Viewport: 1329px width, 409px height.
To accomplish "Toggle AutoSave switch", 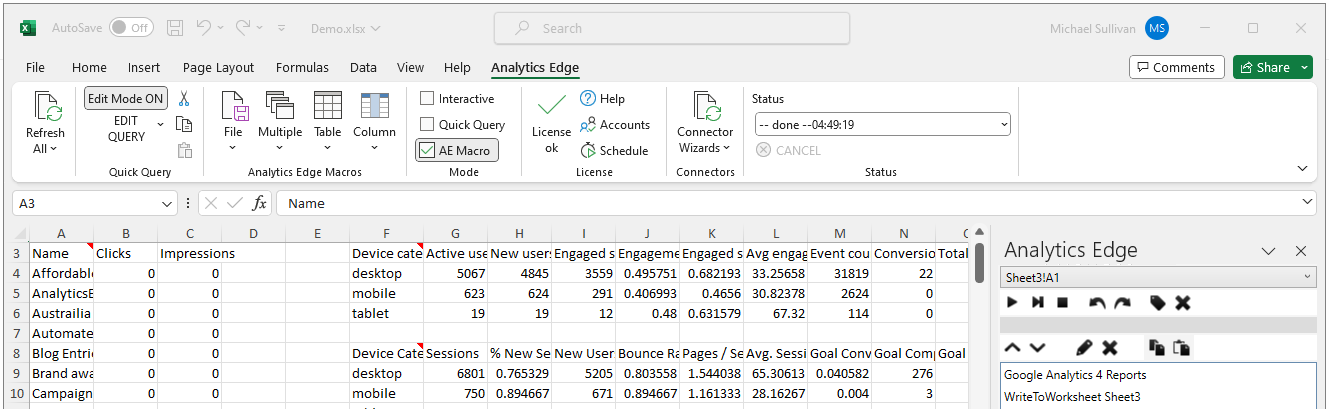I will tap(131, 28).
